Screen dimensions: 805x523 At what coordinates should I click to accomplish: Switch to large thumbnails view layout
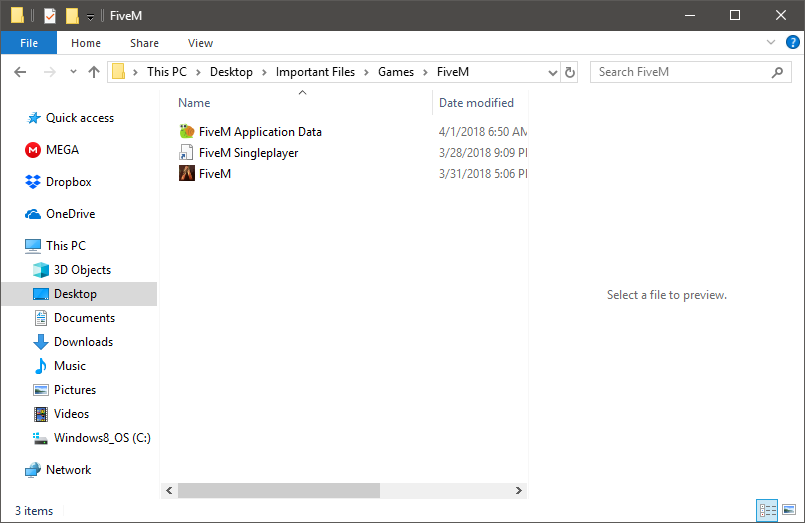[x=789, y=510]
